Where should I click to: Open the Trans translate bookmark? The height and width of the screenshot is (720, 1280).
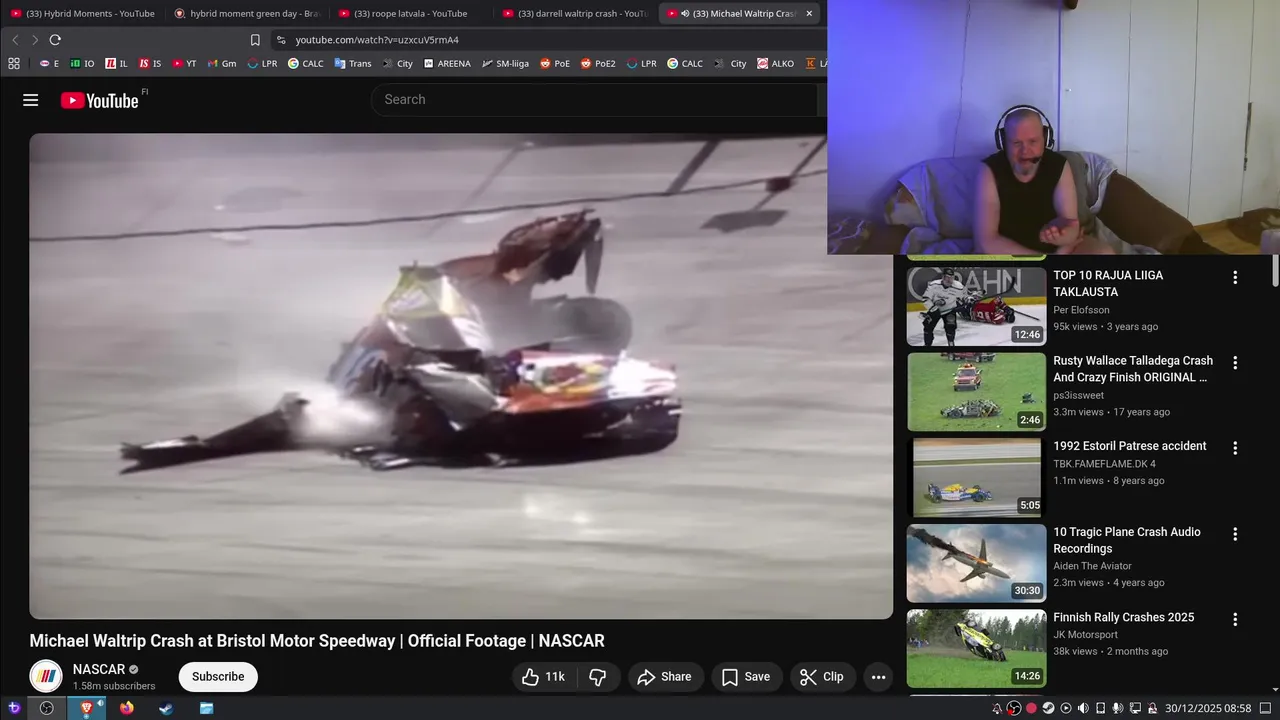pyautogui.click(x=353, y=63)
